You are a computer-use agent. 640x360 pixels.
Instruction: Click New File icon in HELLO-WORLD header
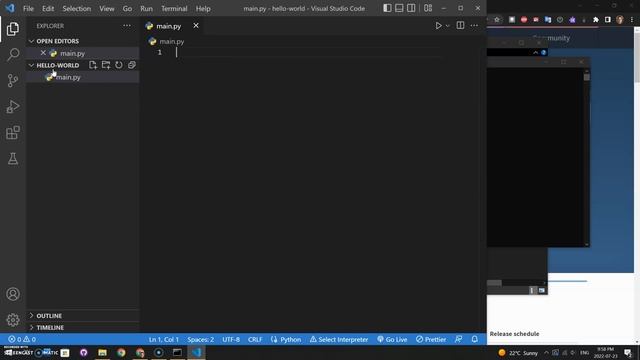(93, 65)
